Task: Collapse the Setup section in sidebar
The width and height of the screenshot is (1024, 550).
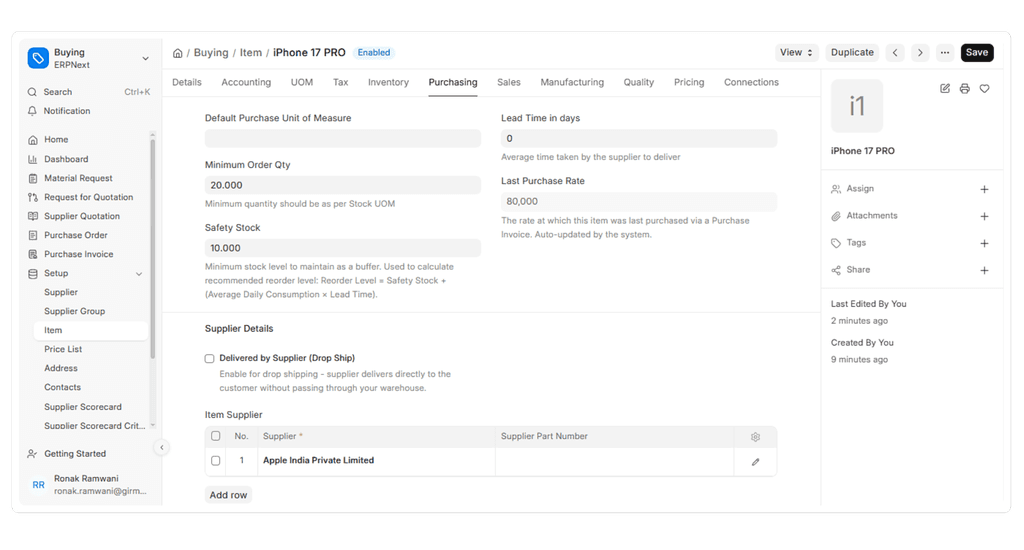Action: (138, 274)
